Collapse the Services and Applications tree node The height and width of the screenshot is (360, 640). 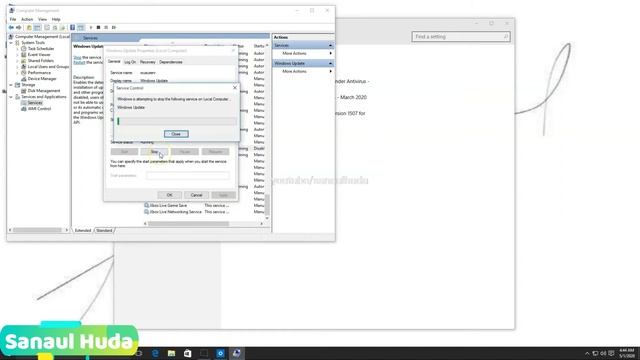[11, 97]
